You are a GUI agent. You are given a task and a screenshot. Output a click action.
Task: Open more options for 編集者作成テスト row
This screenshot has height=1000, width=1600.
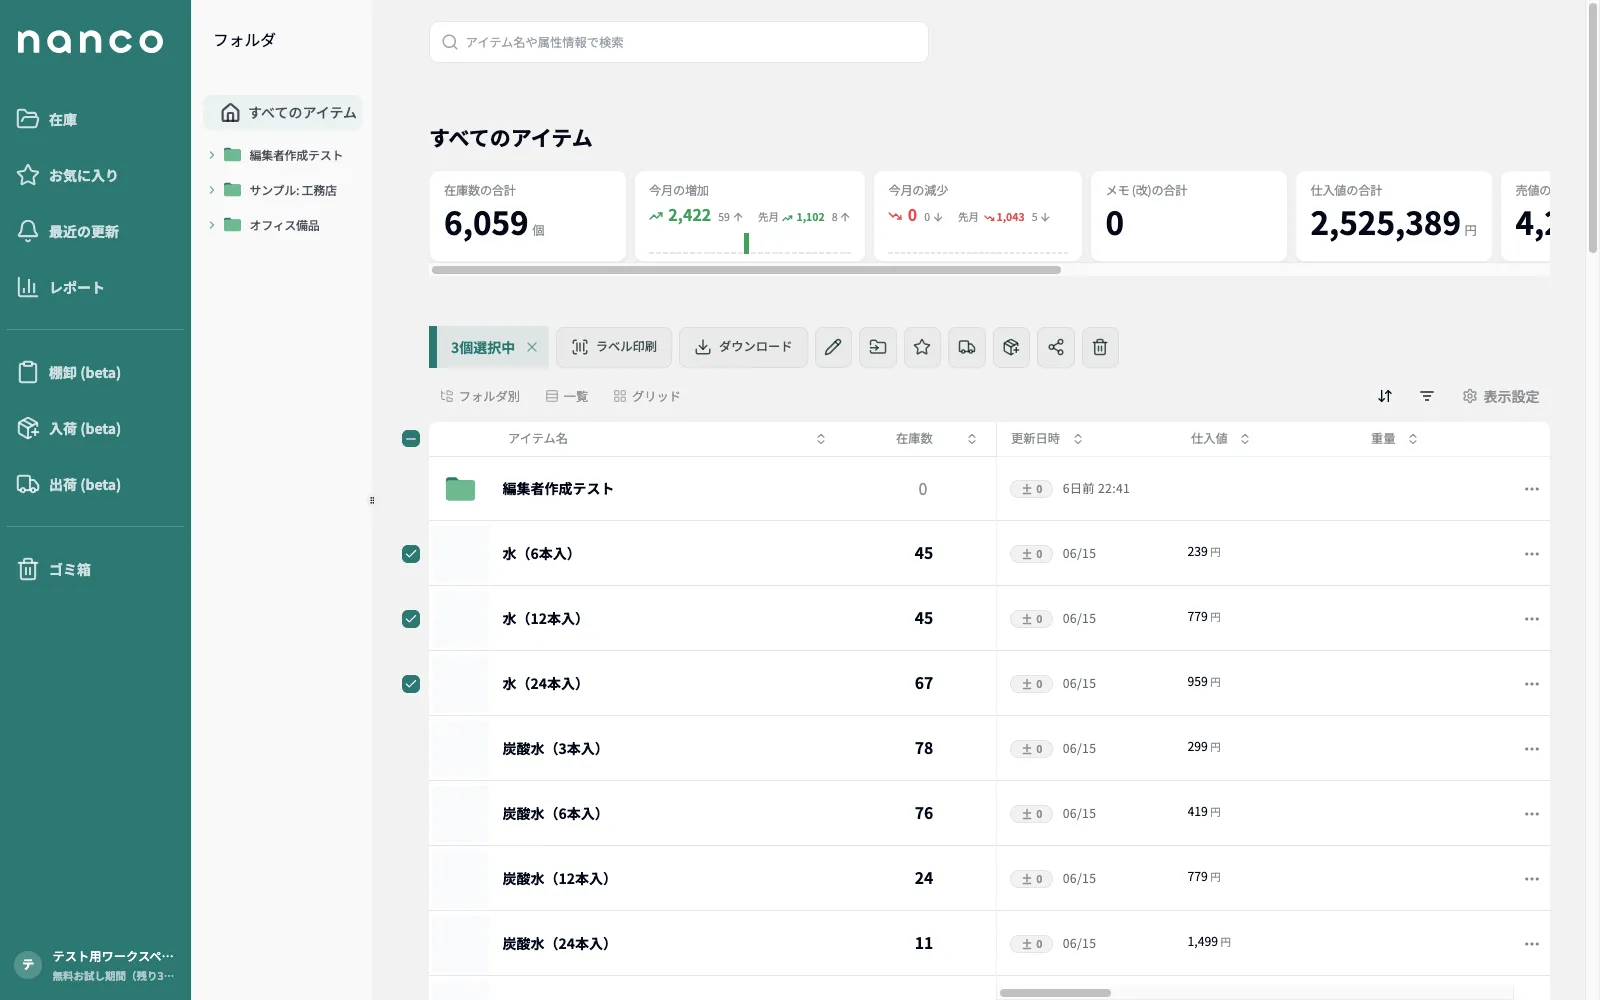pyautogui.click(x=1532, y=489)
